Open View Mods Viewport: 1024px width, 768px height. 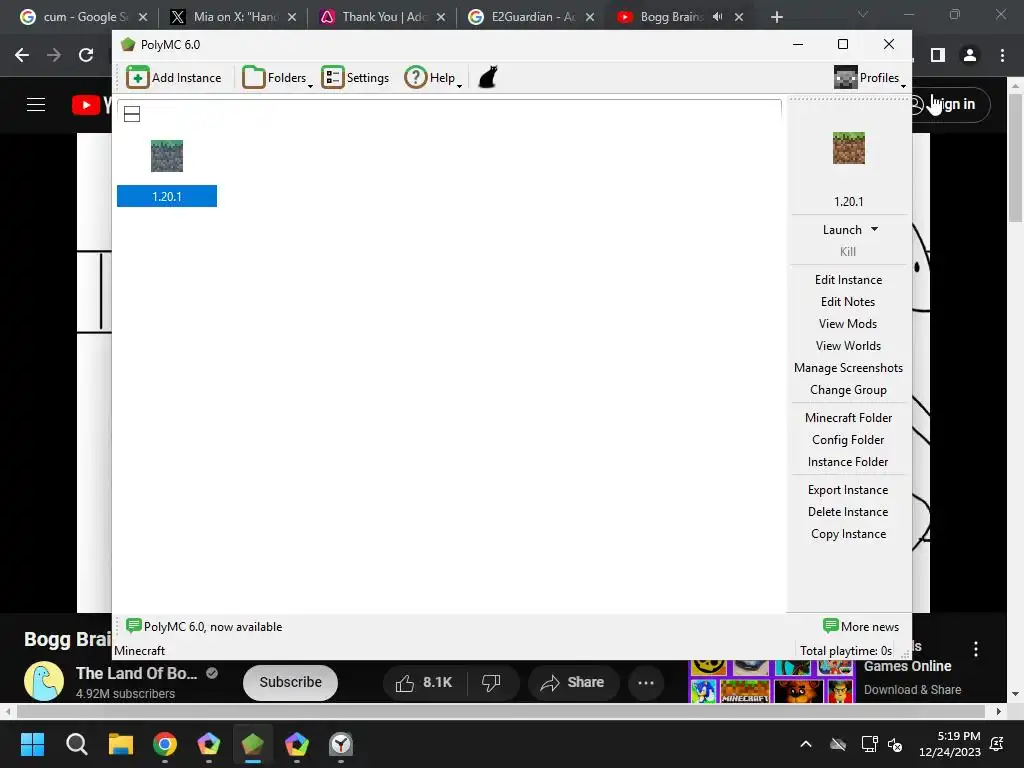pyautogui.click(x=848, y=324)
